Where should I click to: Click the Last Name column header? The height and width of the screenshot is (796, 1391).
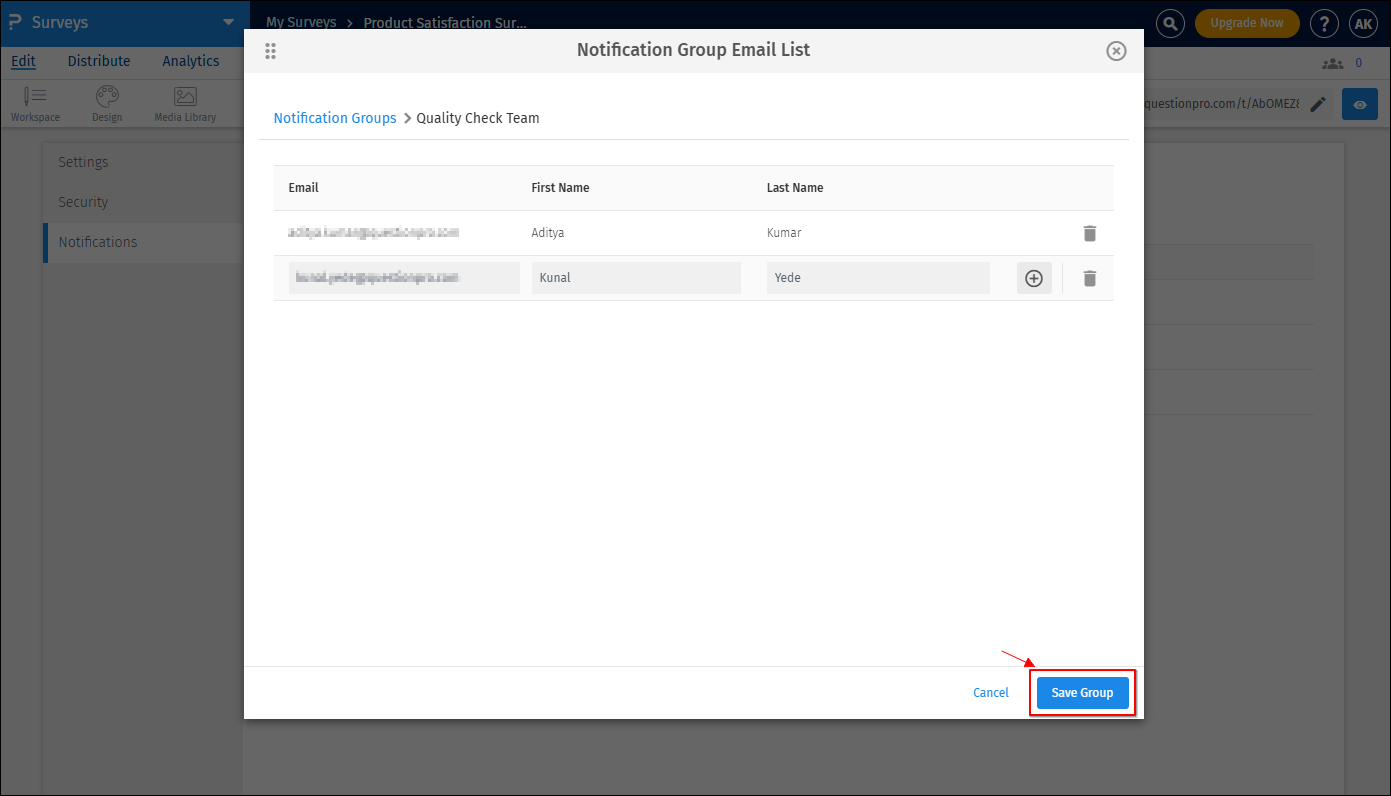[x=795, y=188]
